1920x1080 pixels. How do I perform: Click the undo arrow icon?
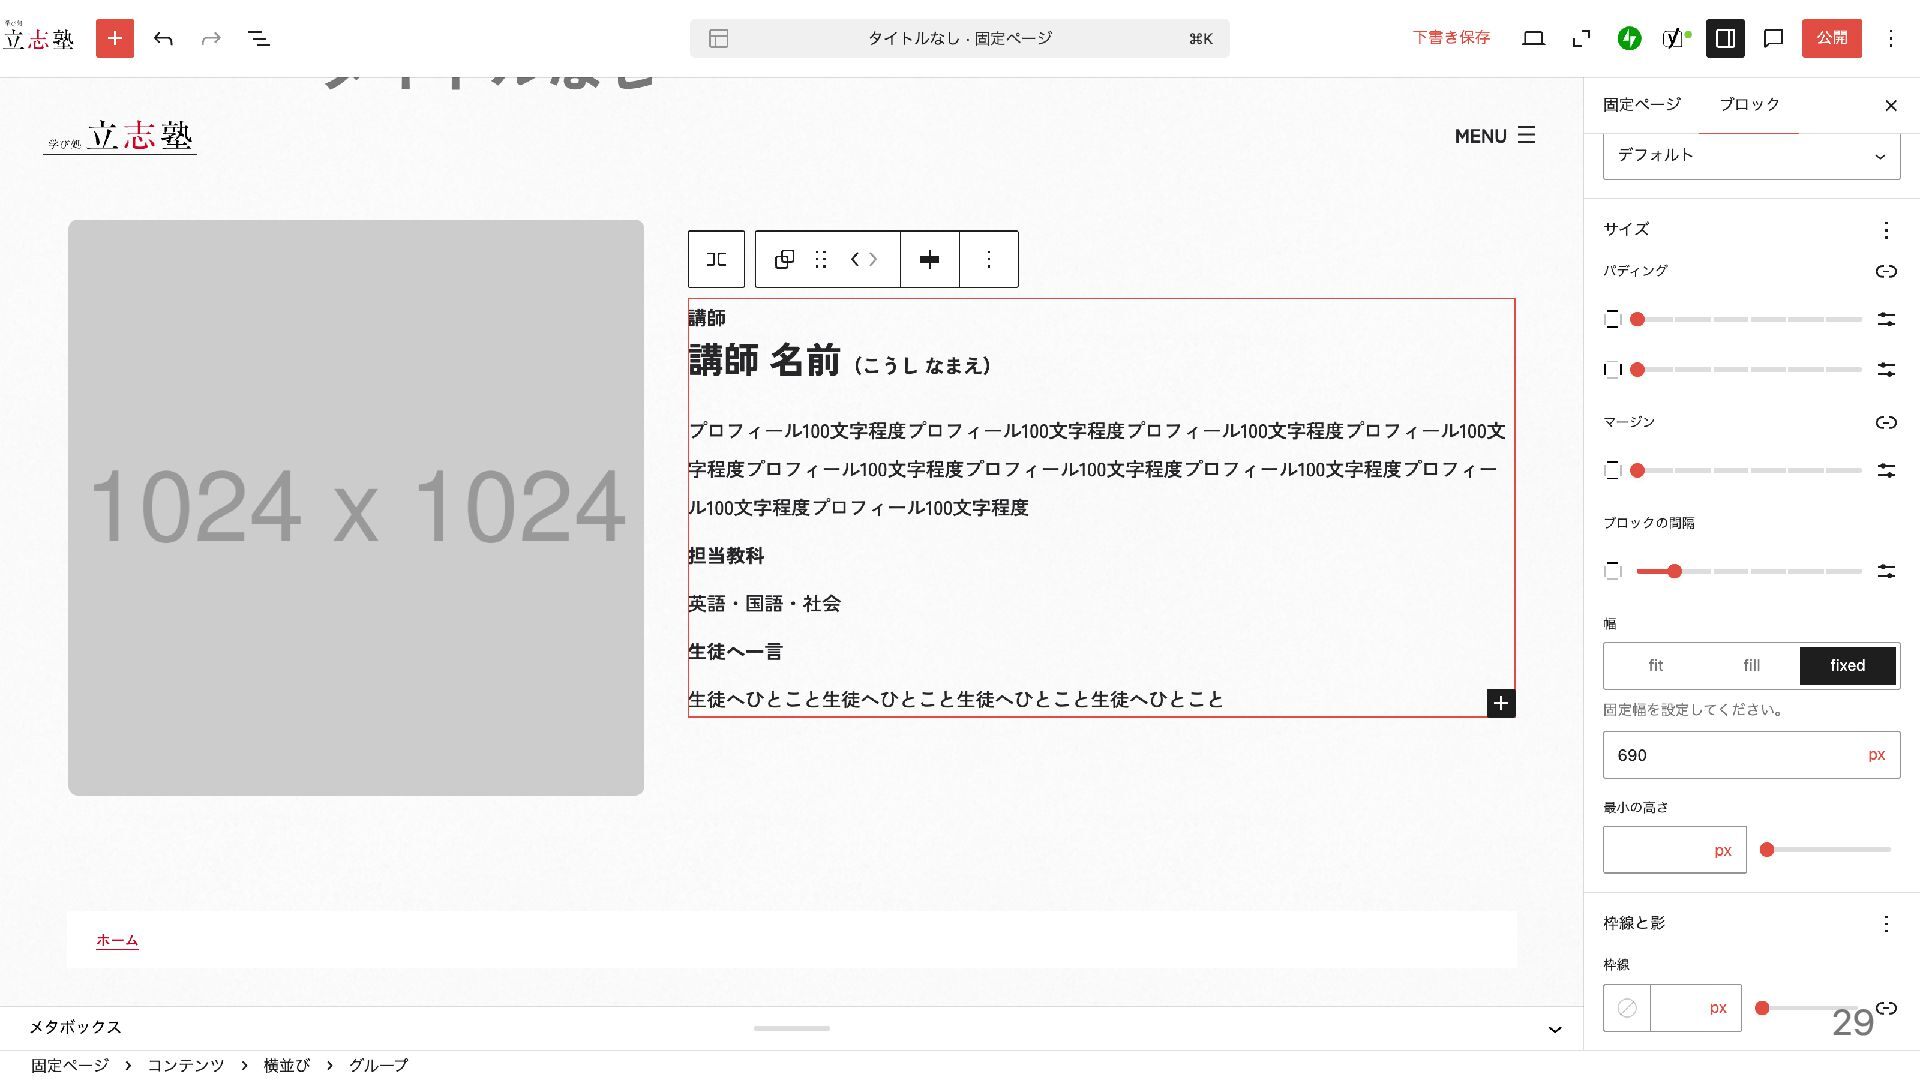click(163, 38)
